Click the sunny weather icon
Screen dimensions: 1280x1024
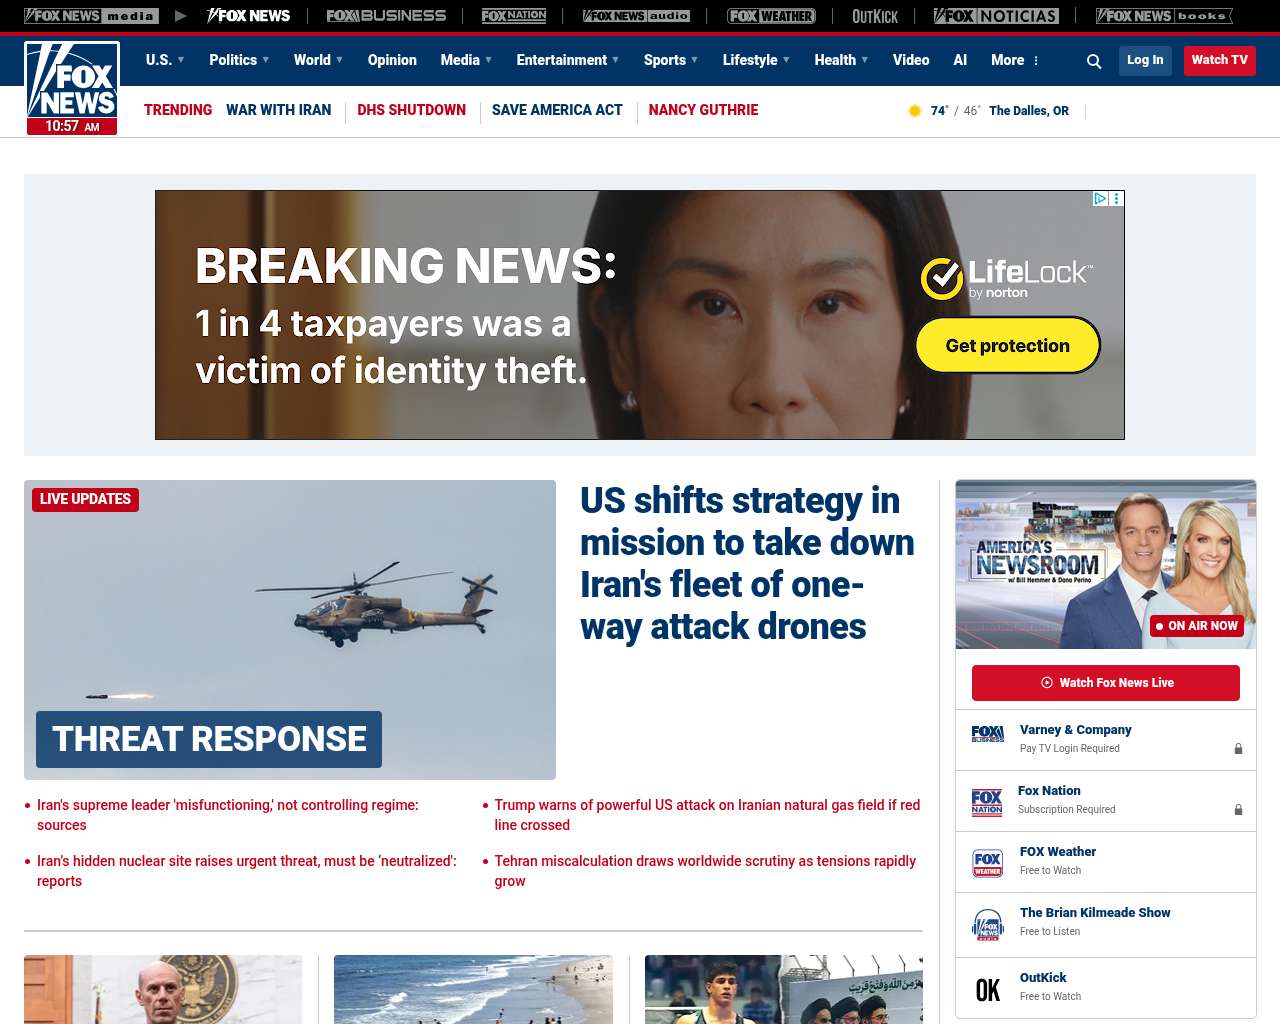(x=914, y=111)
